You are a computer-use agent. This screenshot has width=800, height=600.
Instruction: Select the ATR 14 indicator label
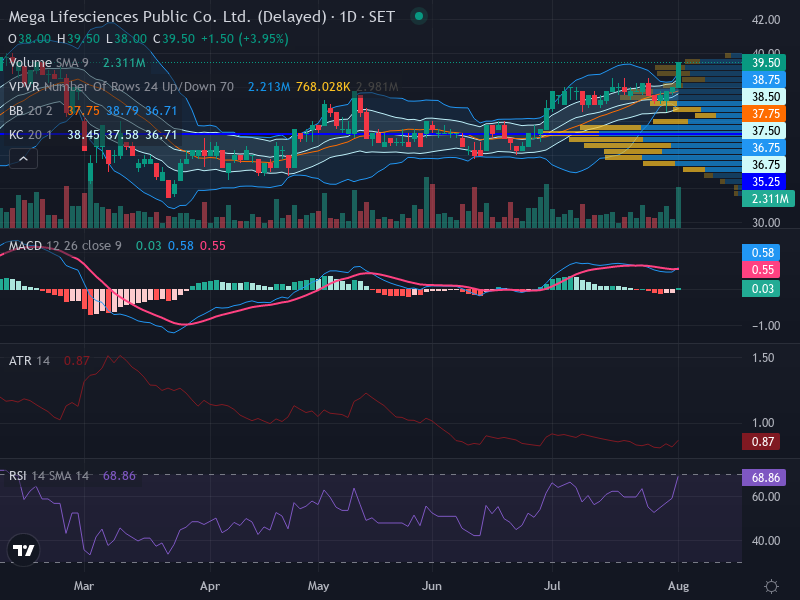(x=29, y=361)
